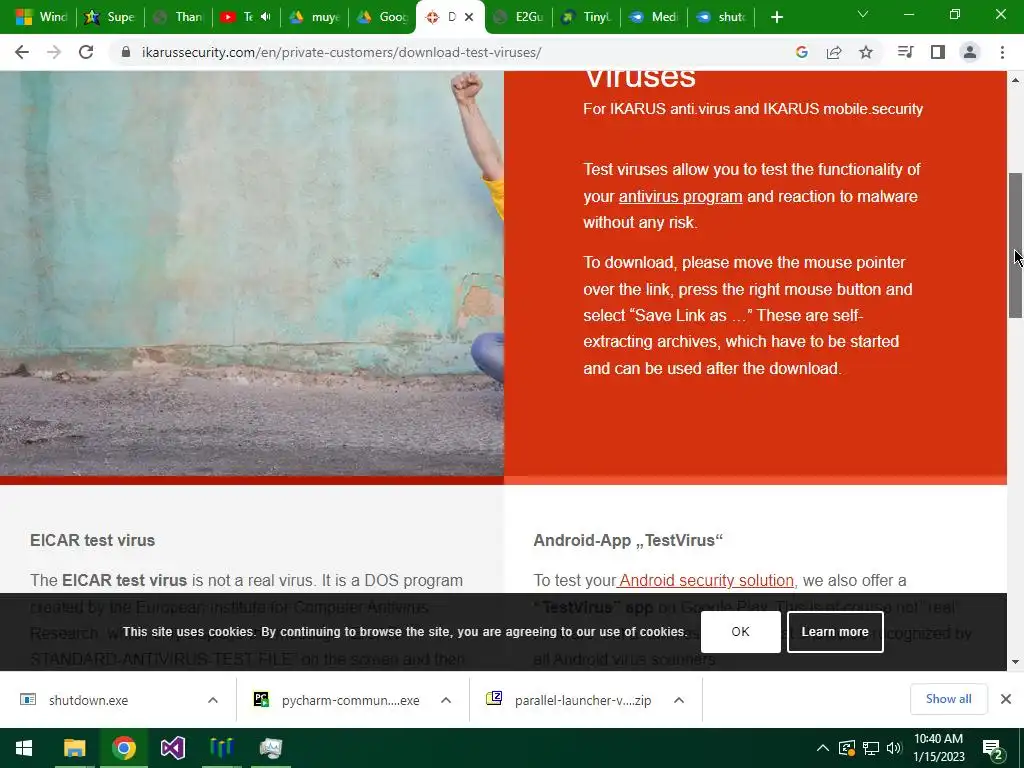Click Learn more about cookies
The width and height of the screenshot is (1024, 768).
pos(835,632)
